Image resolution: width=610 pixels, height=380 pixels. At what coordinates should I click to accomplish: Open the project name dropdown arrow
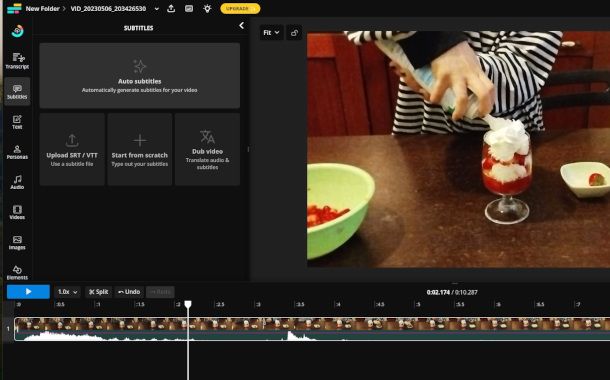157,9
